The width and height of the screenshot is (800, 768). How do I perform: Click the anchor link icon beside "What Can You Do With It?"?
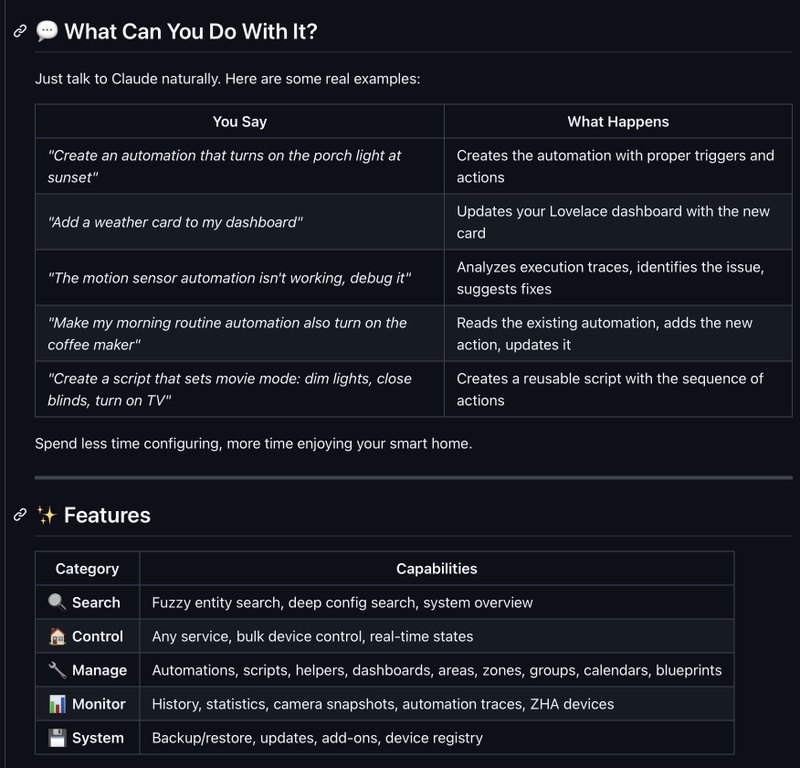pos(19,31)
